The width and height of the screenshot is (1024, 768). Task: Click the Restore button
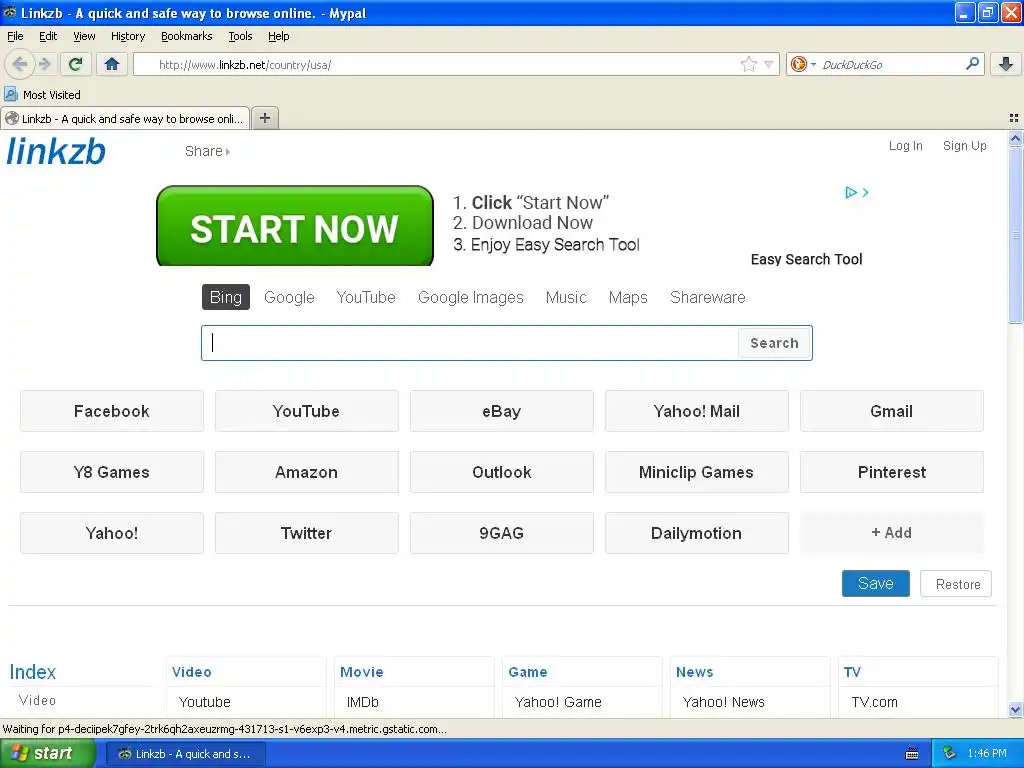(x=956, y=583)
